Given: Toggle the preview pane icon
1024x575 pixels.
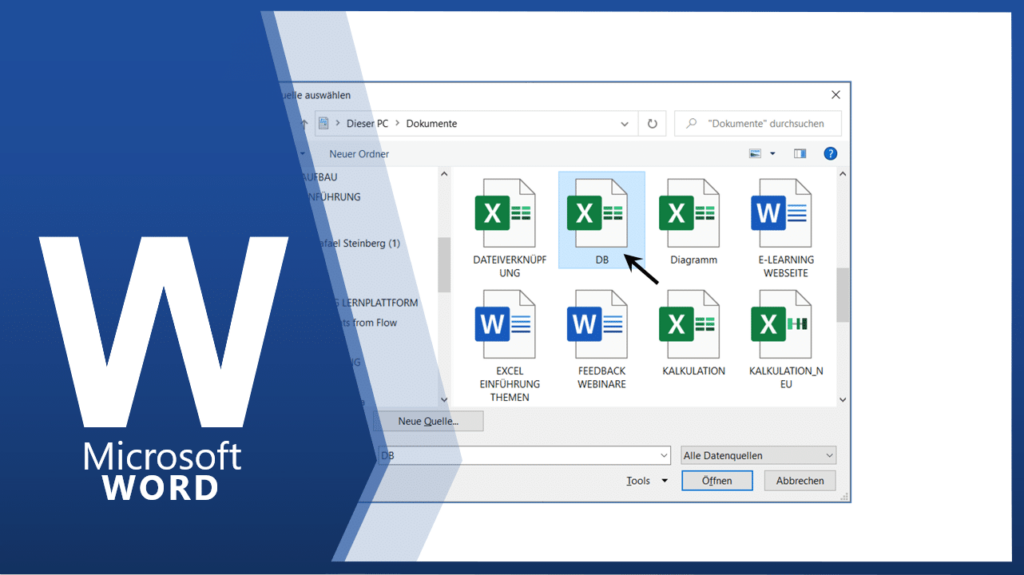Looking at the screenshot, I should coord(799,154).
